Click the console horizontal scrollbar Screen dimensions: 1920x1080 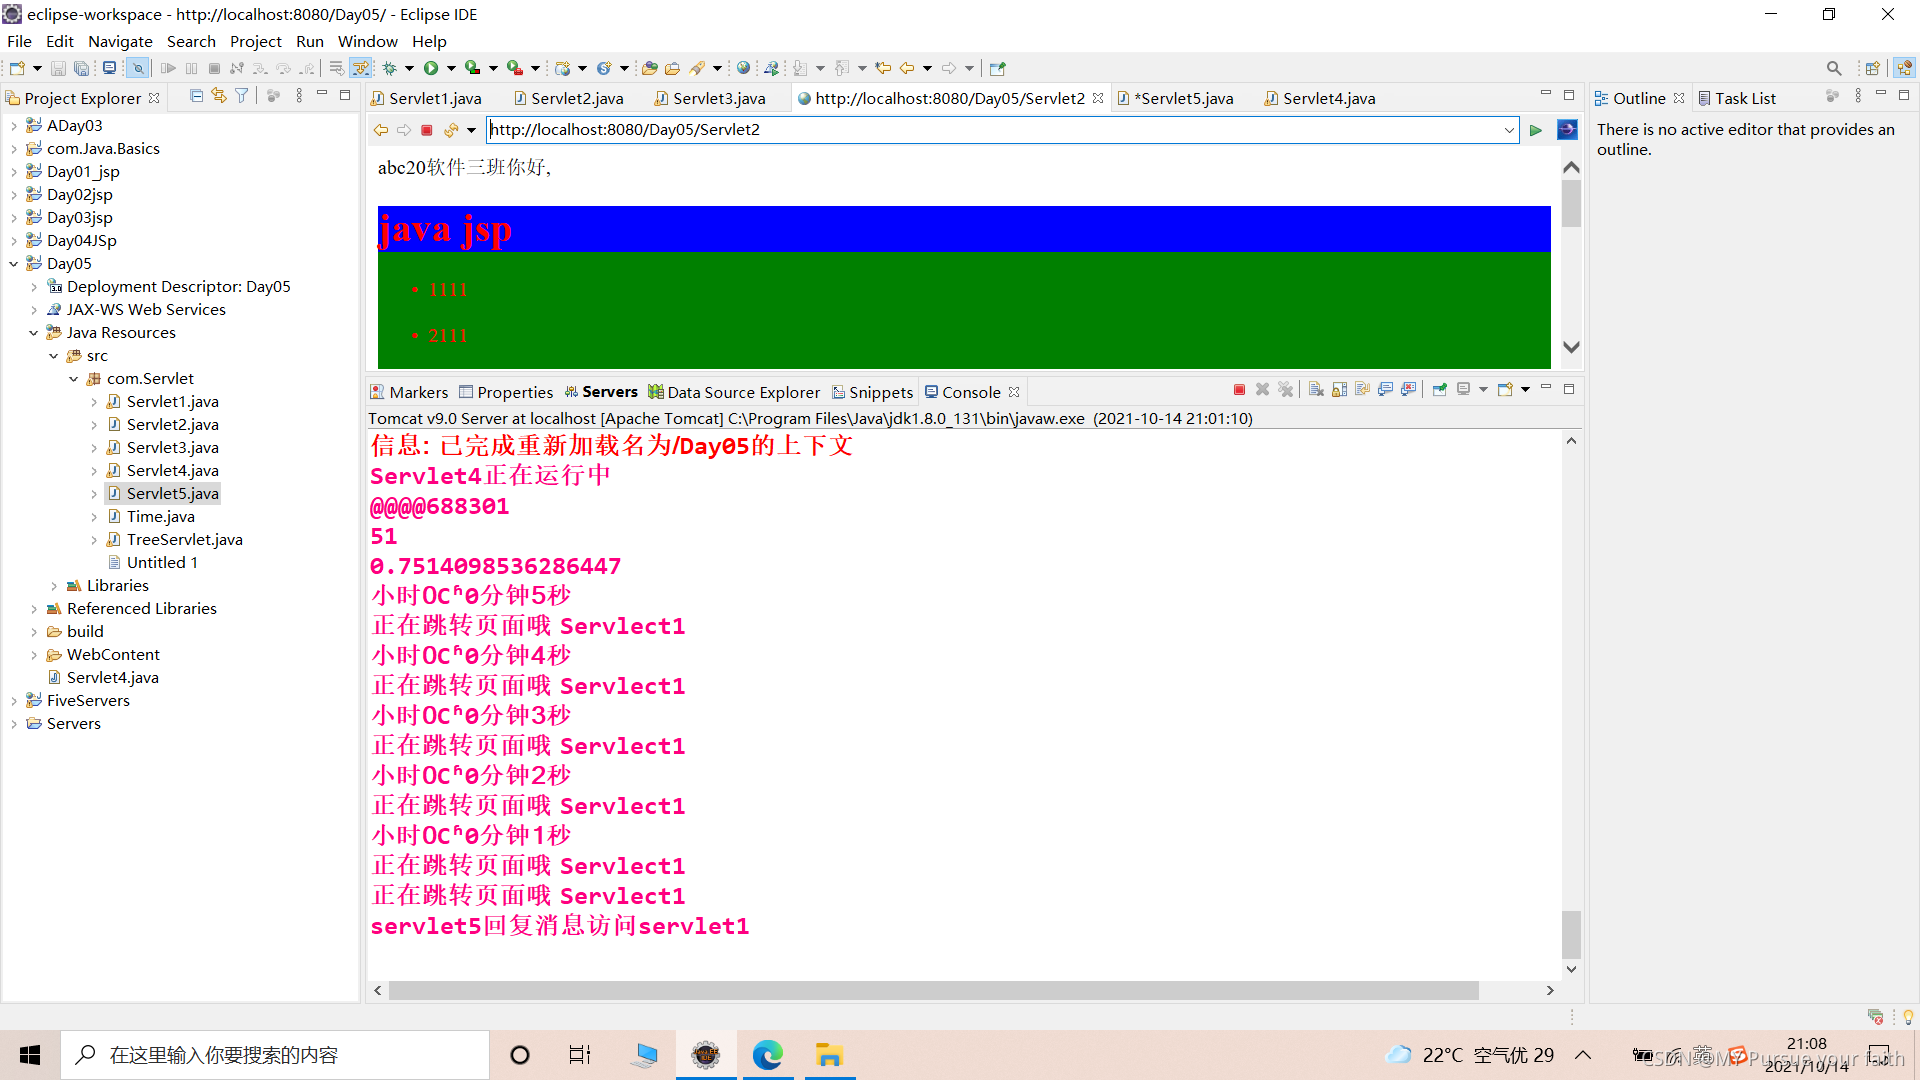(932, 990)
